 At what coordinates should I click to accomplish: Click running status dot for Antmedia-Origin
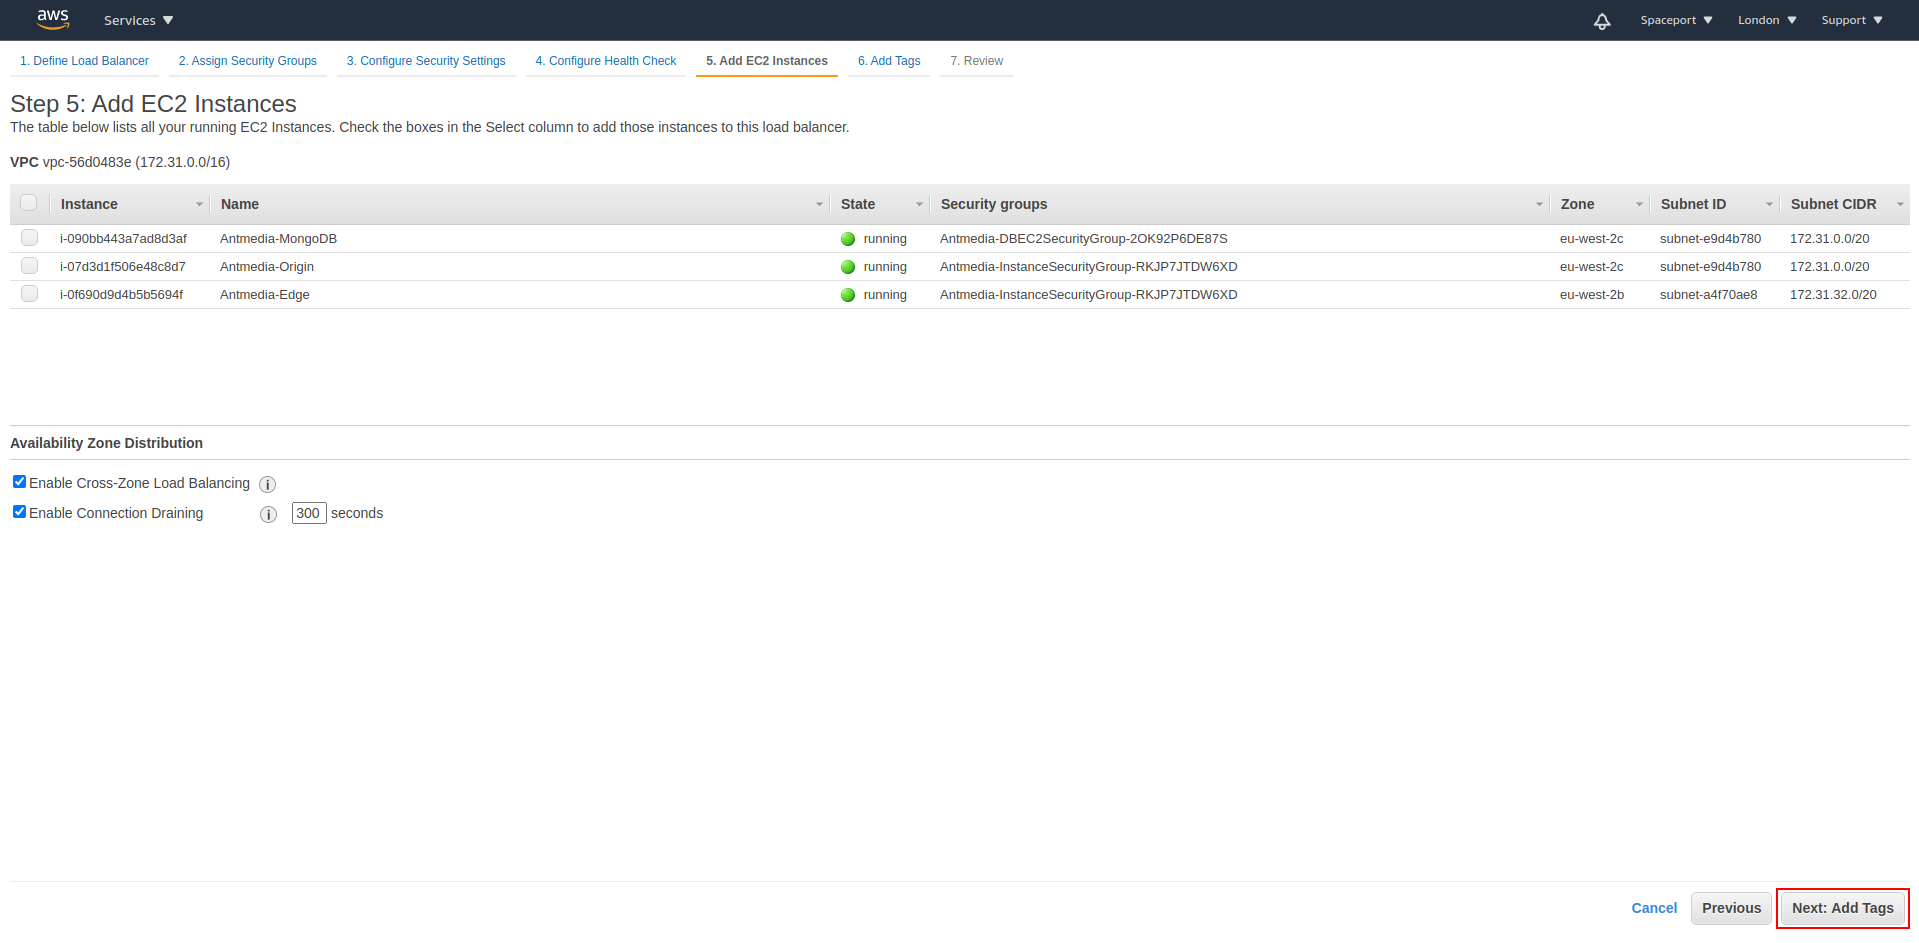click(848, 267)
